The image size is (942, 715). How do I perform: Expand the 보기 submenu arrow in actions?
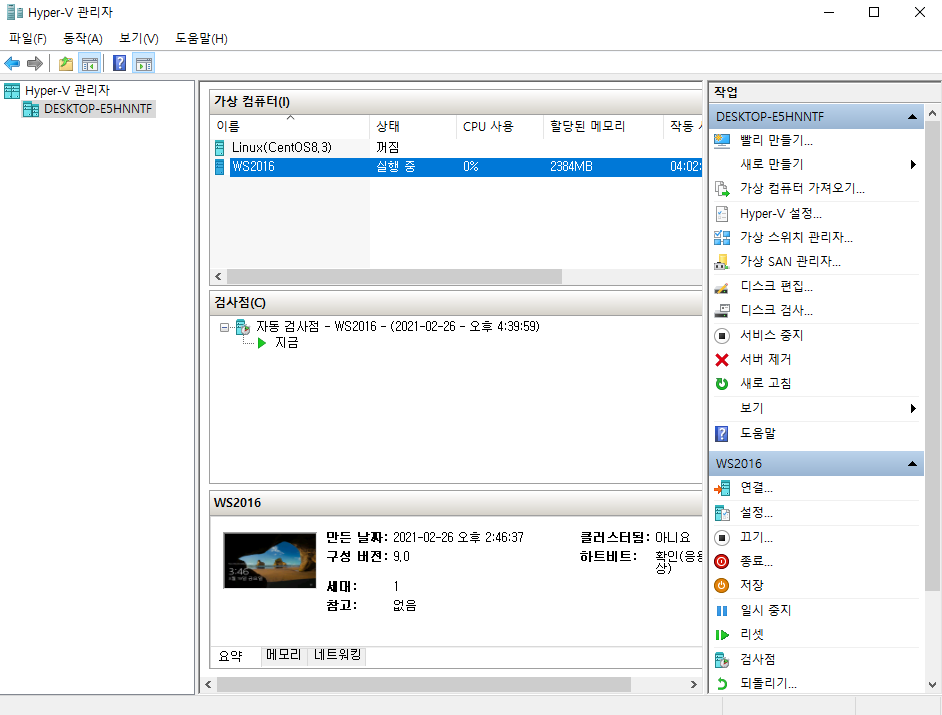coord(913,409)
